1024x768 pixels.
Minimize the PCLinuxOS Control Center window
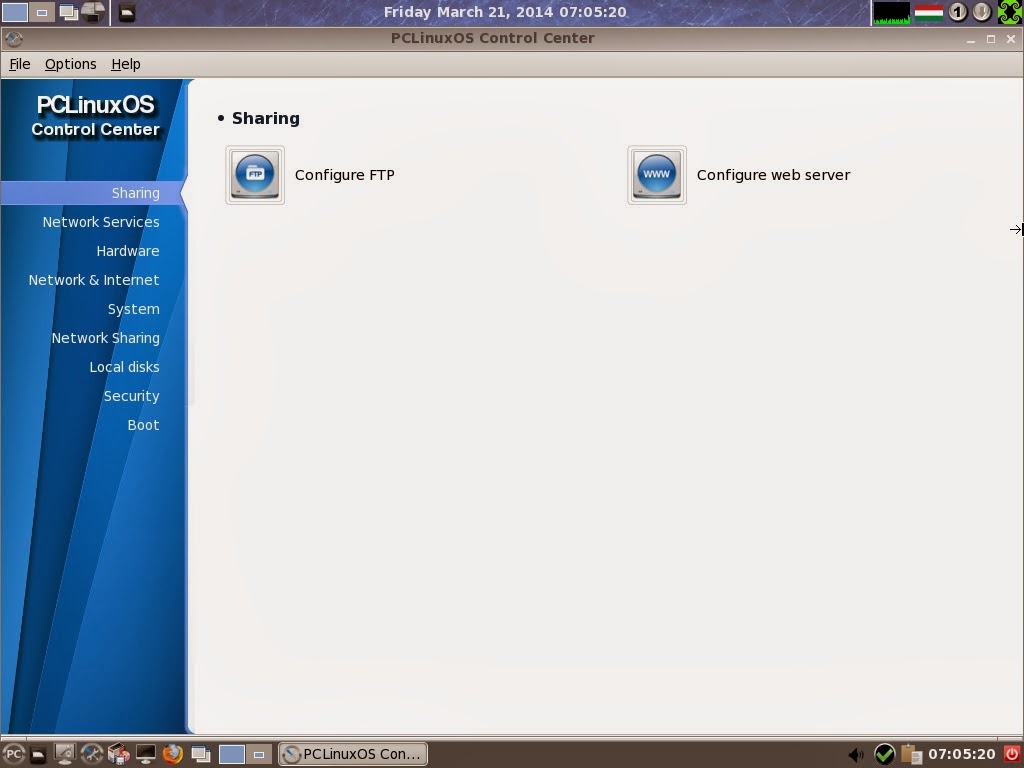click(971, 39)
